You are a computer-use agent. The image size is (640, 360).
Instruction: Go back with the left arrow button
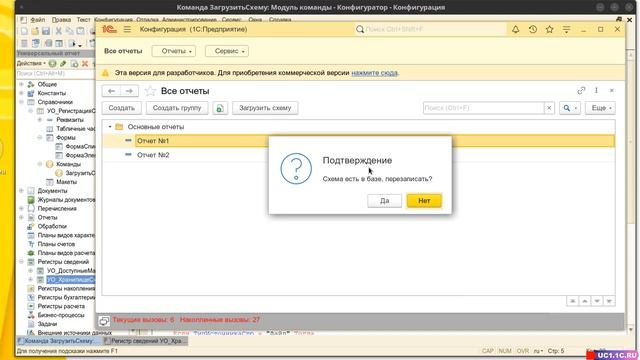click(111, 91)
